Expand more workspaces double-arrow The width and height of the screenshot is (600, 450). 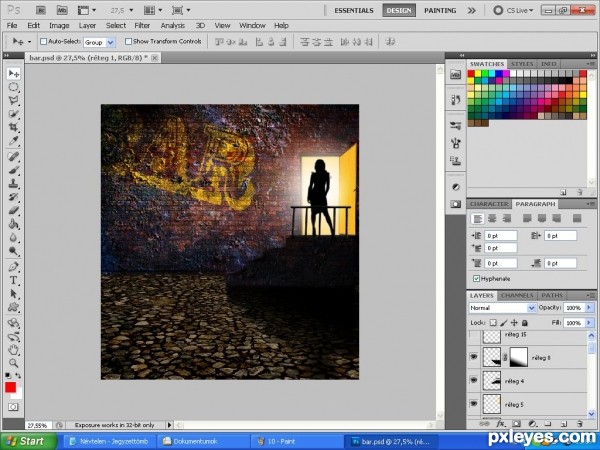[471, 11]
